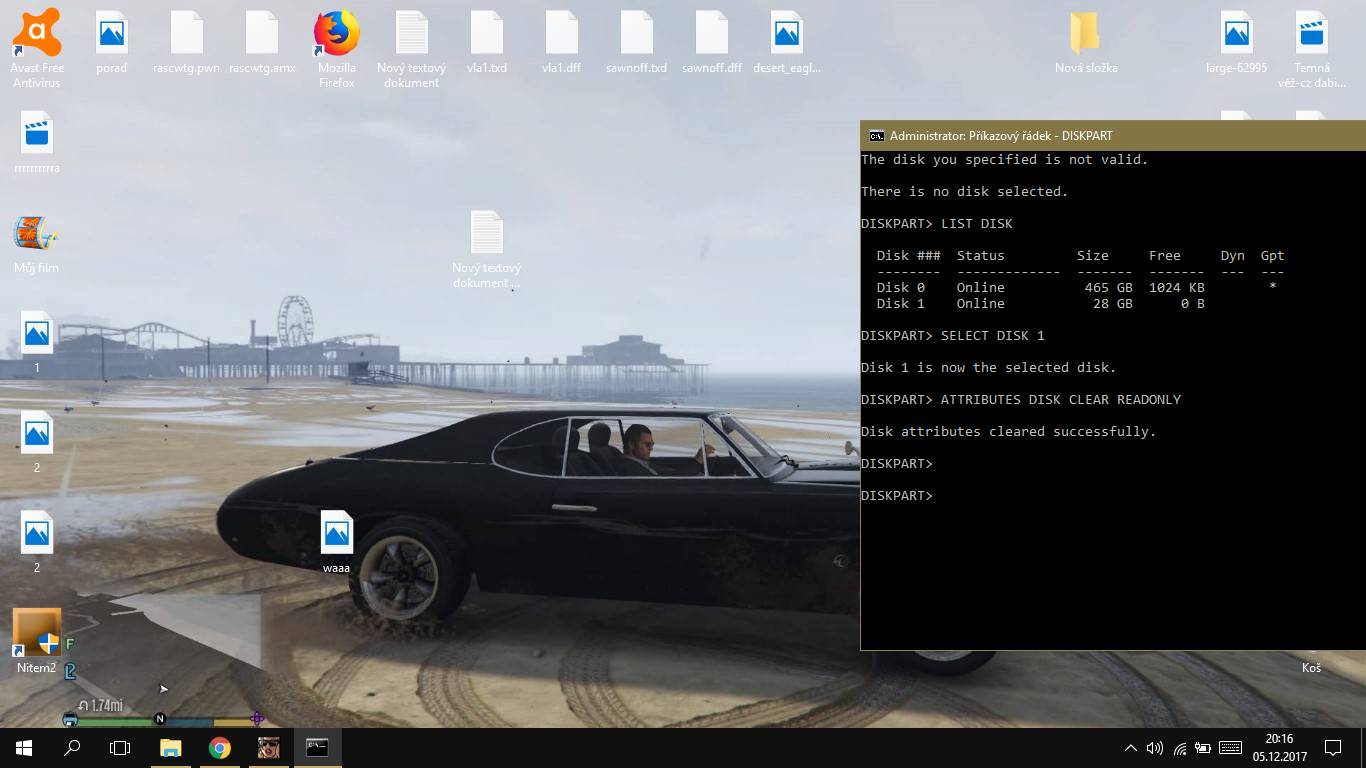Viewport: 1366px width, 768px height.
Task: Click the "1024 KB" free value
Action: click(1176, 288)
